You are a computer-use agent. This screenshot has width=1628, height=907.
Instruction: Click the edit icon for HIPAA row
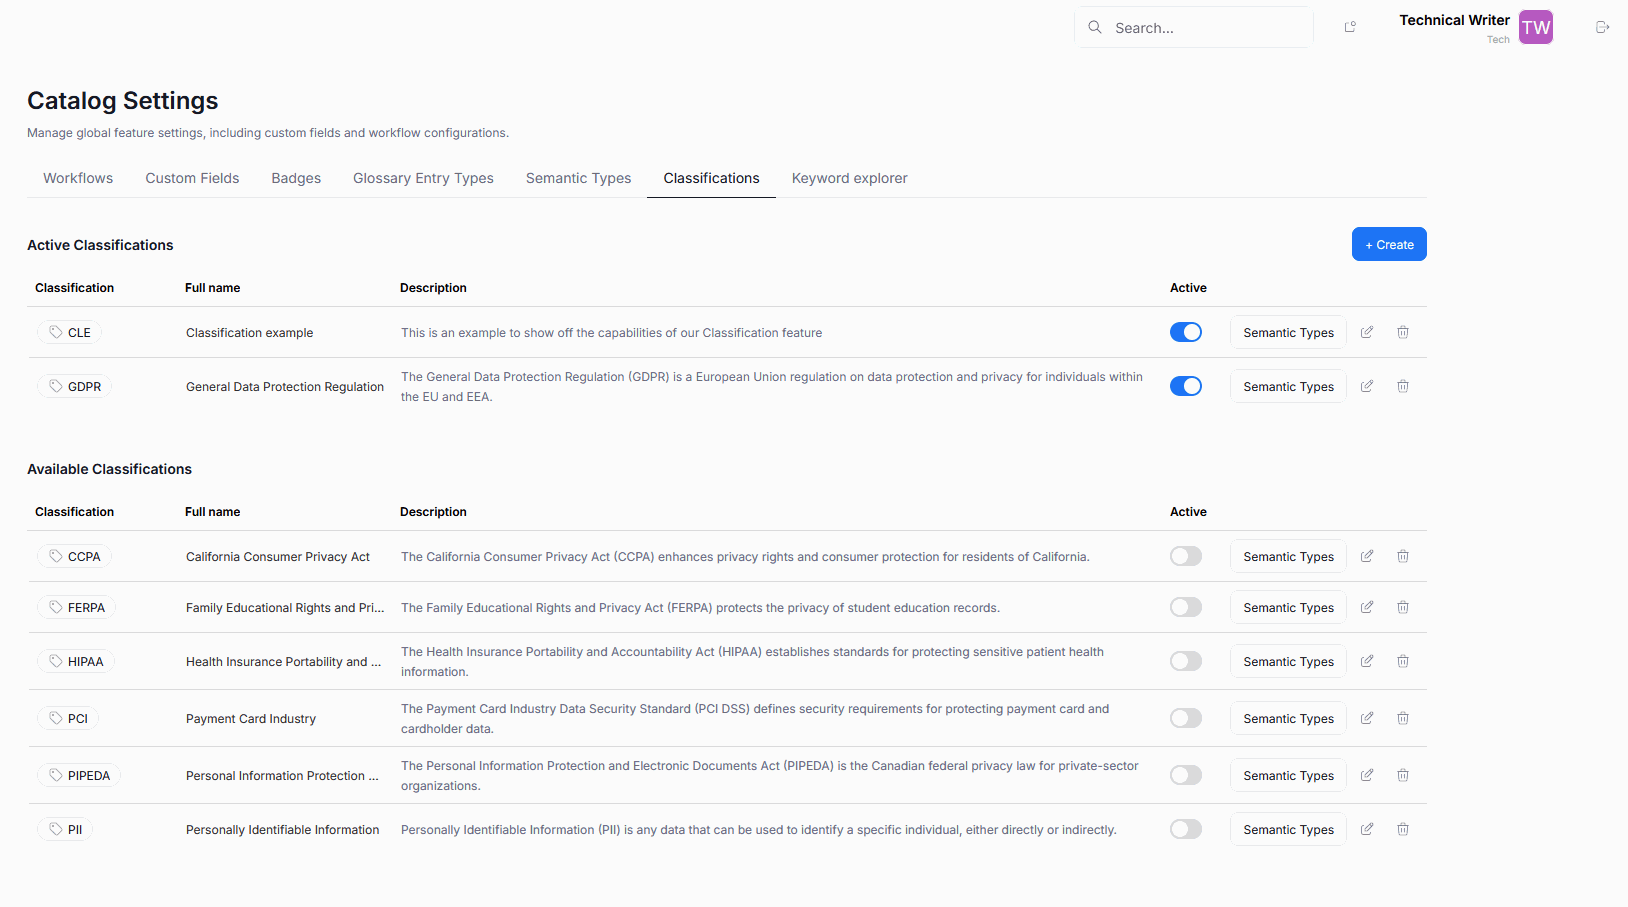(x=1367, y=661)
